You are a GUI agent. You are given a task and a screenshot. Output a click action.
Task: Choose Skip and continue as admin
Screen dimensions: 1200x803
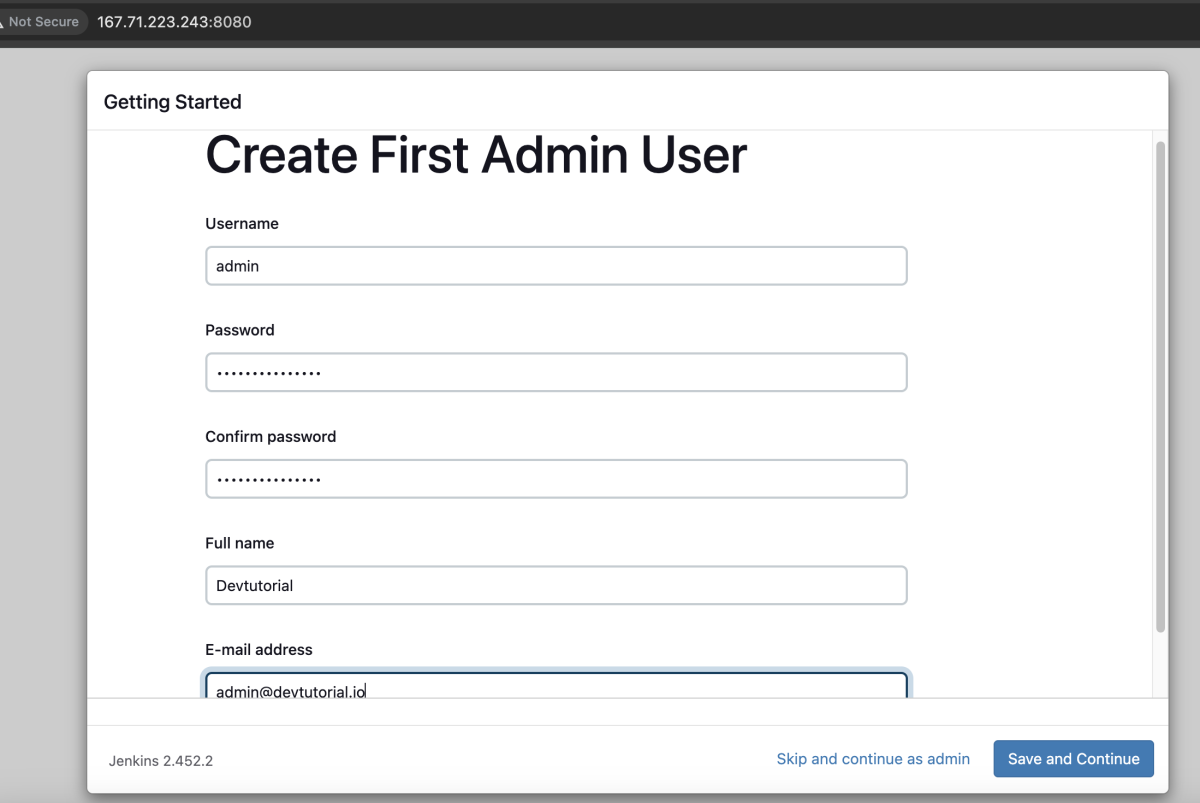(873, 759)
